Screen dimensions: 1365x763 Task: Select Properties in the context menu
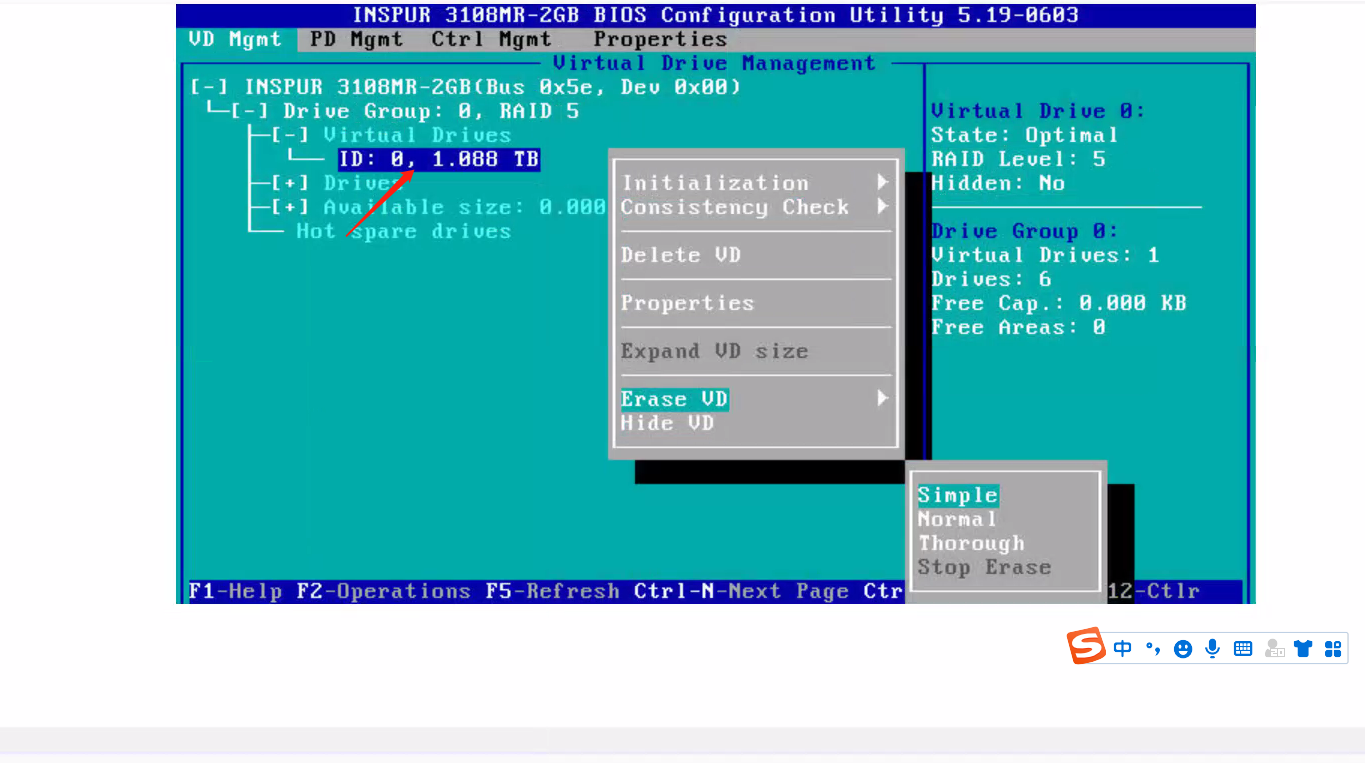click(688, 303)
